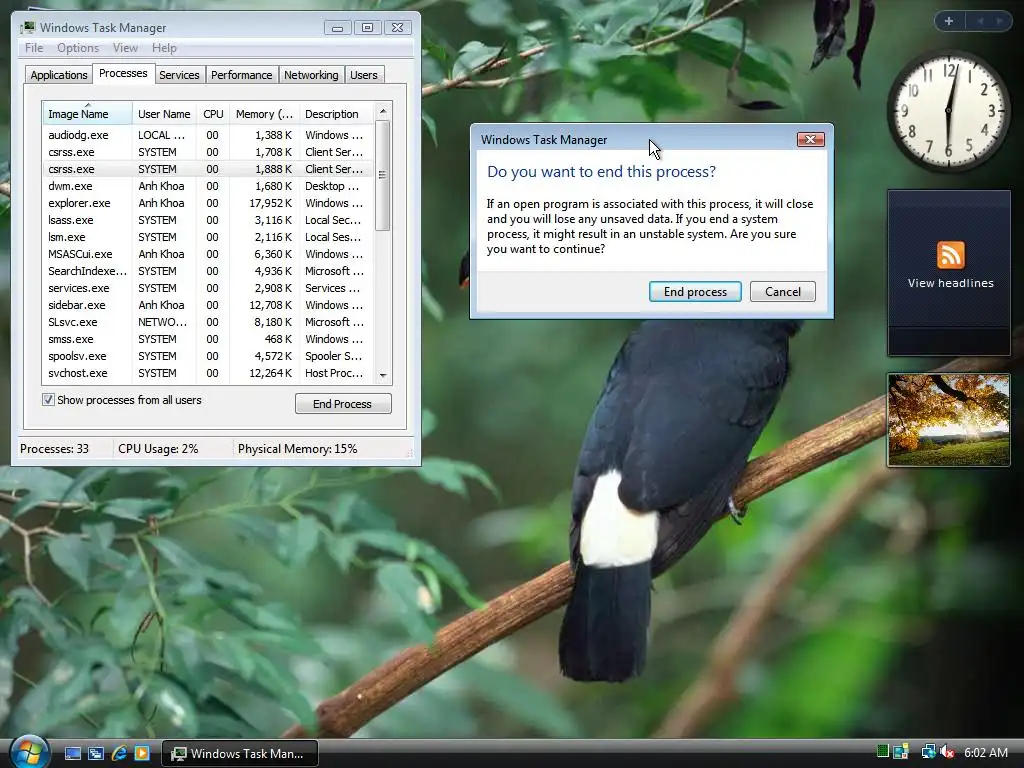Launch Internet Explorer from quick launch
This screenshot has width=1024, height=768.
[x=119, y=753]
